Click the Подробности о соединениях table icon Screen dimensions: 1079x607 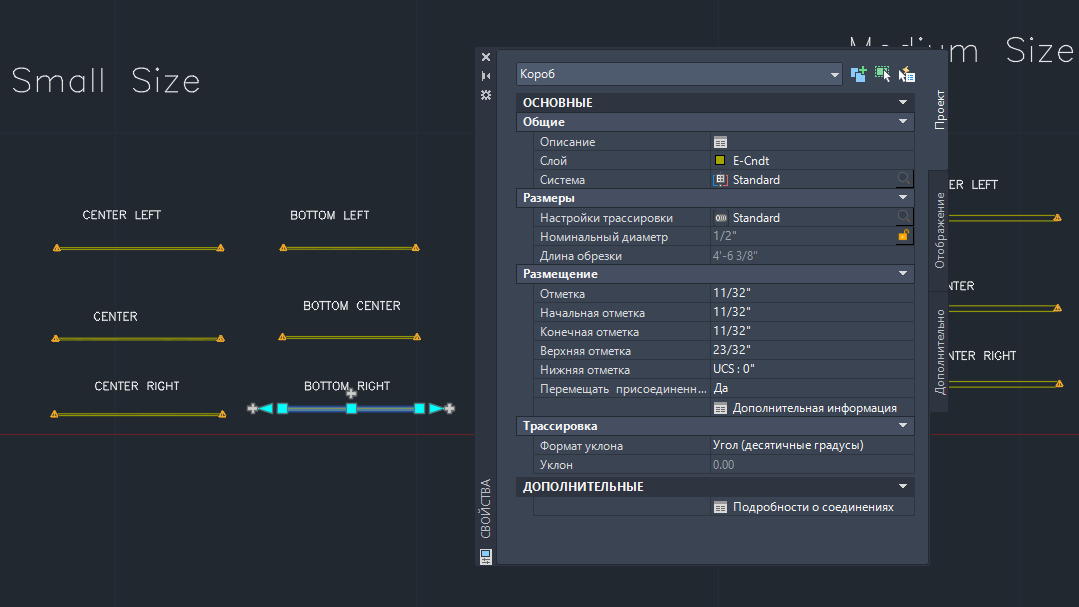click(x=720, y=507)
